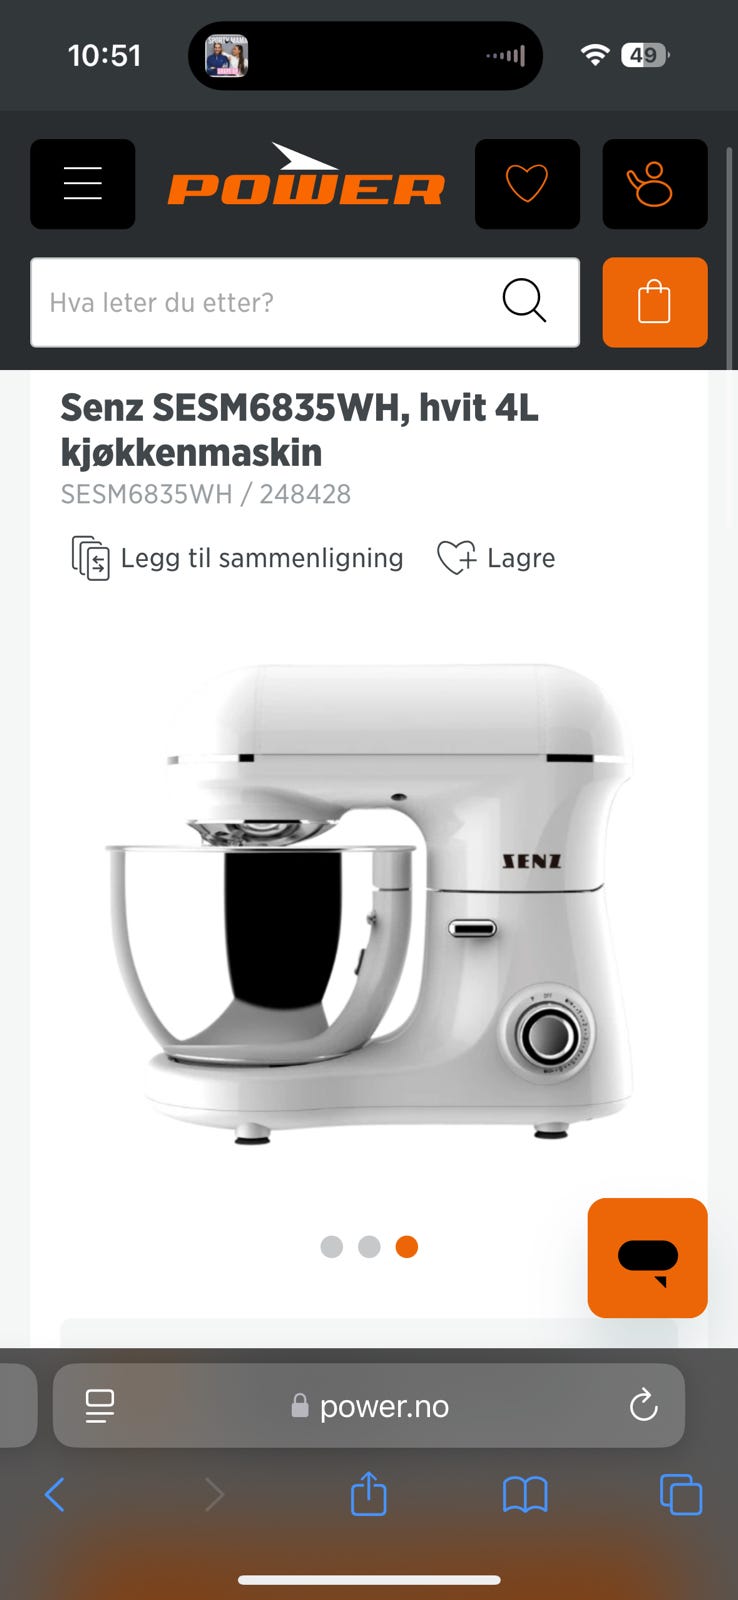Click the POWER logo
This screenshot has height=1600, width=738.
pyautogui.click(x=305, y=175)
